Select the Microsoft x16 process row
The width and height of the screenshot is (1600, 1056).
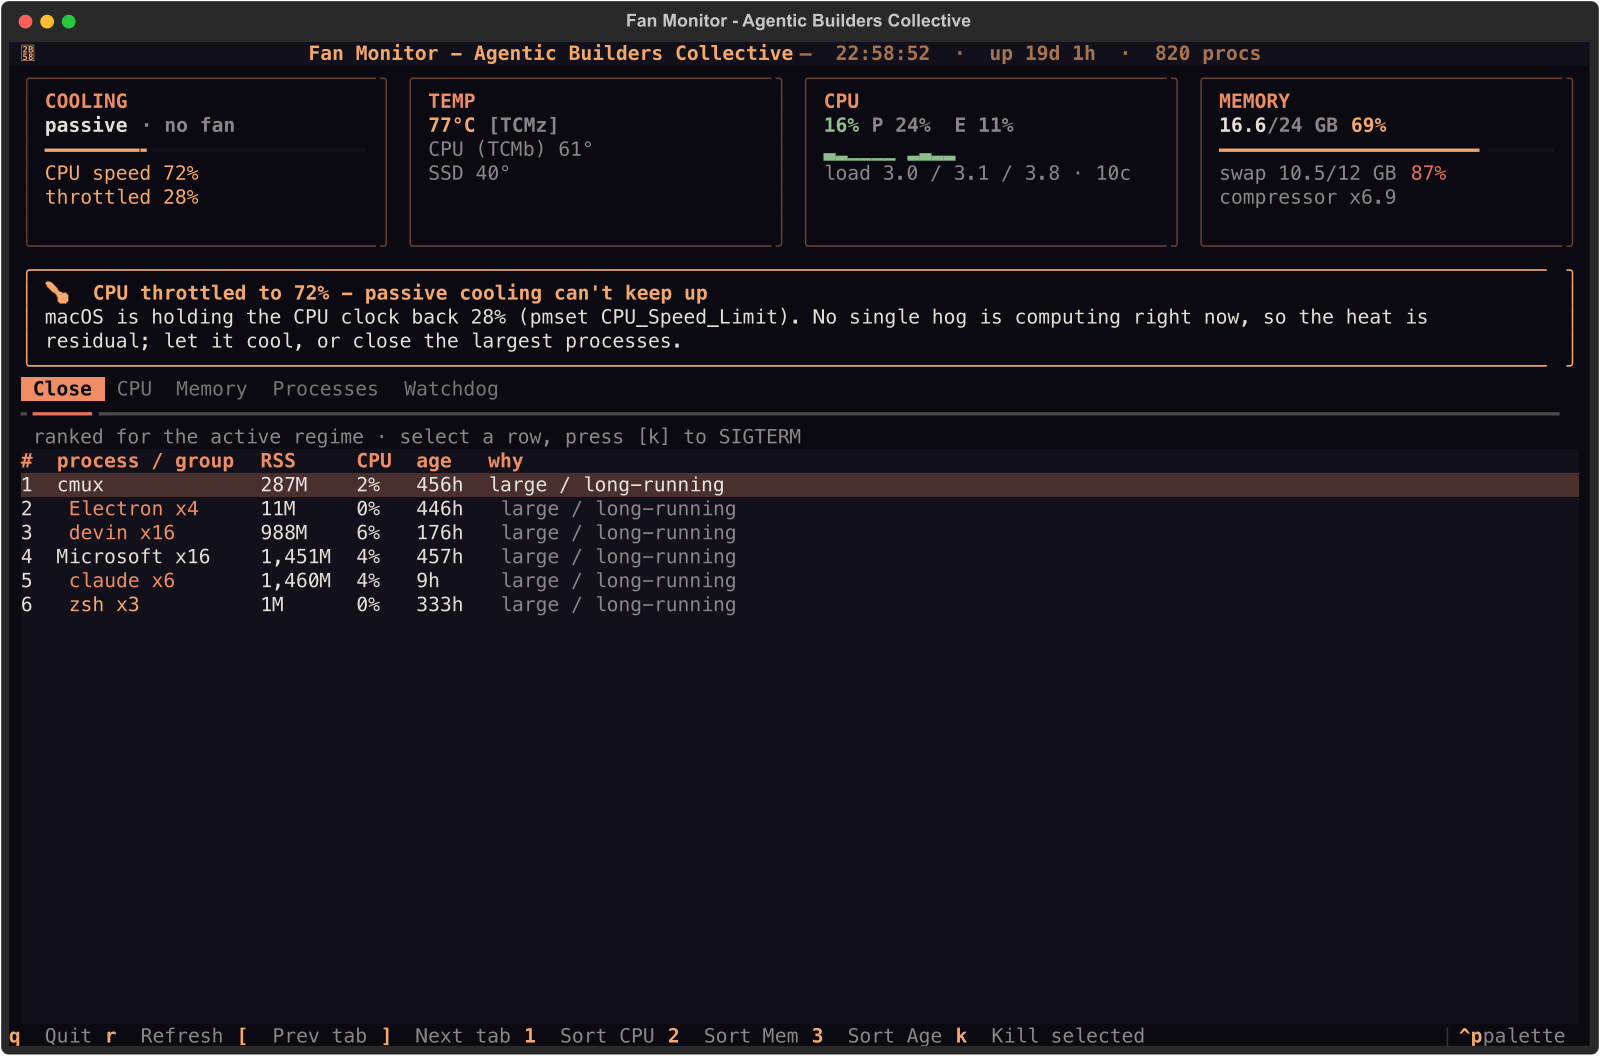pyautogui.click(x=800, y=557)
